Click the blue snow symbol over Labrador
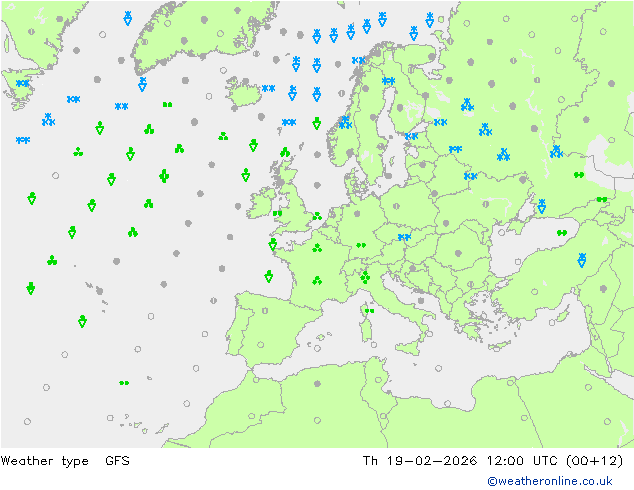The width and height of the screenshot is (634, 490). [x=23, y=83]
